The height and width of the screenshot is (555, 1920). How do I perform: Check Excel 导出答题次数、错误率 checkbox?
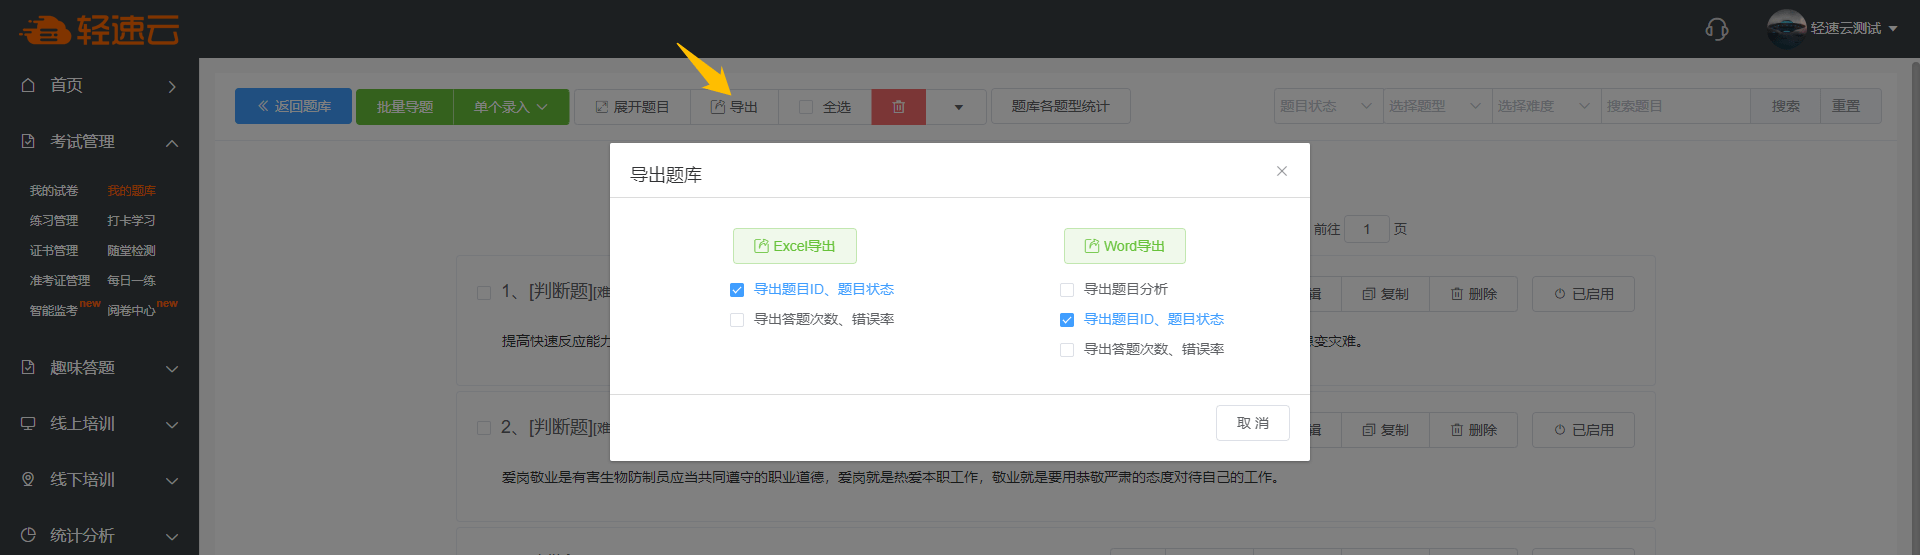737,320
